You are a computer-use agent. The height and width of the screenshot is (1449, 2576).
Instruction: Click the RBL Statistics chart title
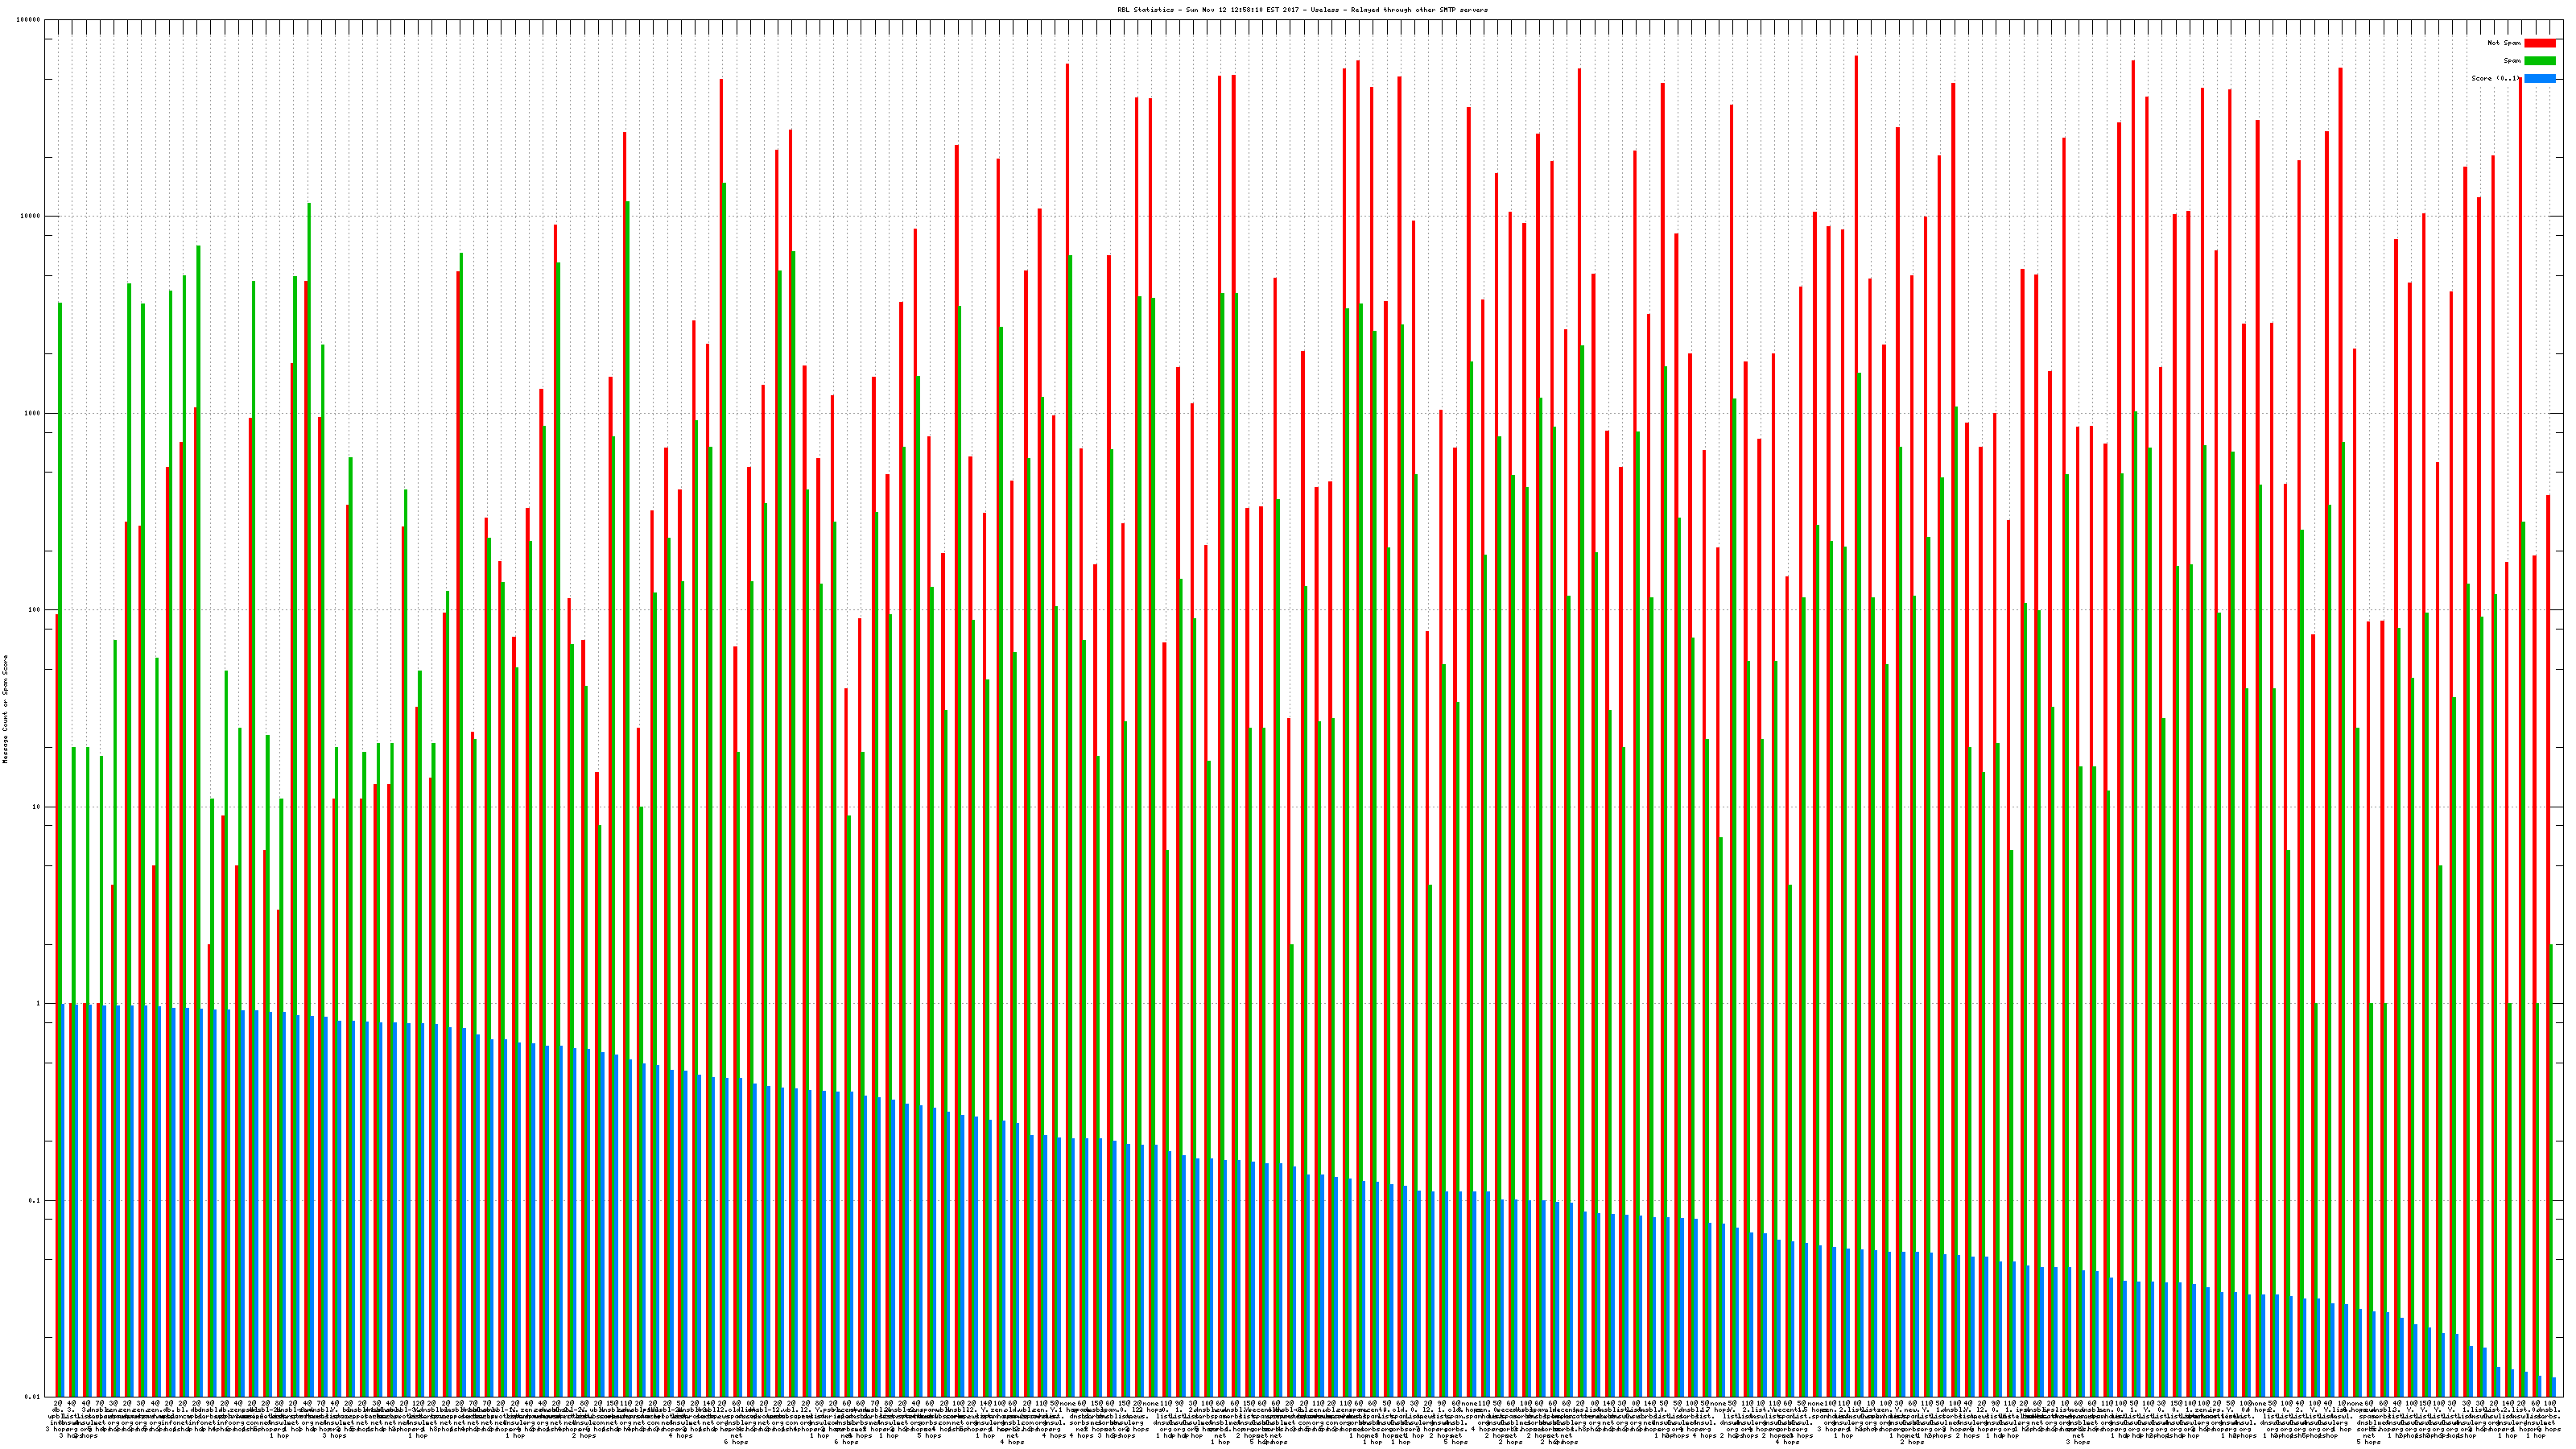click(1302, 10)
